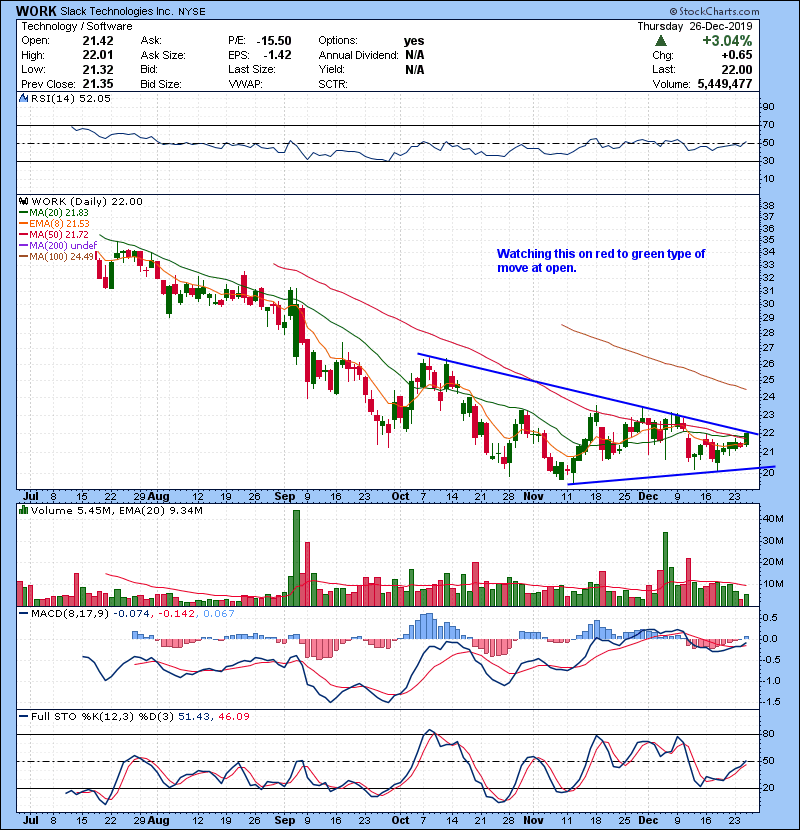Click the Chg value +0.65

tap(736, 55)
